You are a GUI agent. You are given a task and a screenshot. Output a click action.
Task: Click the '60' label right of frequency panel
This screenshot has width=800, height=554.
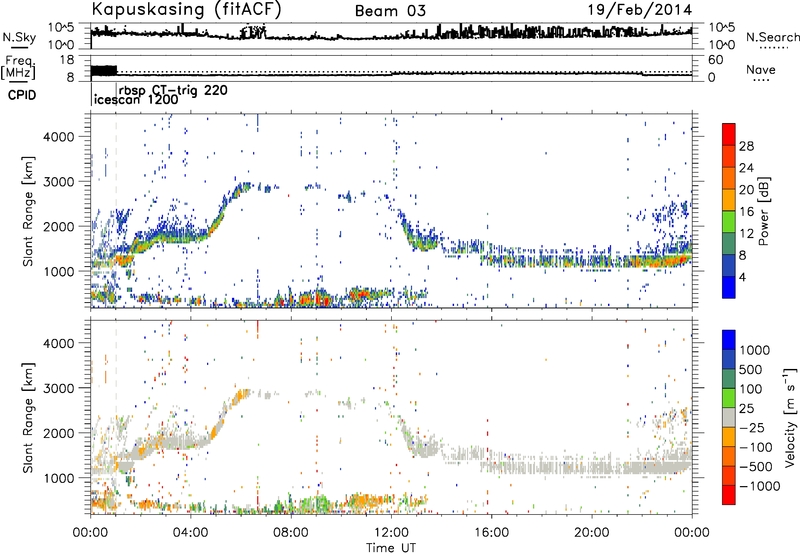716,60
